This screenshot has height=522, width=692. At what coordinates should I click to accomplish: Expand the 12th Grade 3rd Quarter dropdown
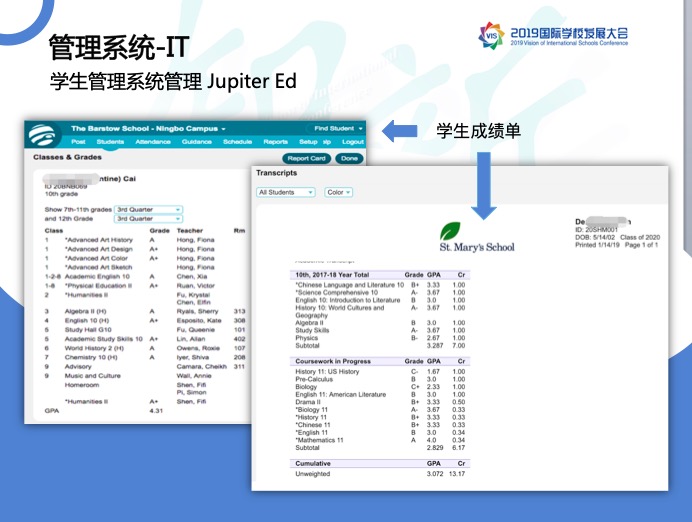pos(148,219)
